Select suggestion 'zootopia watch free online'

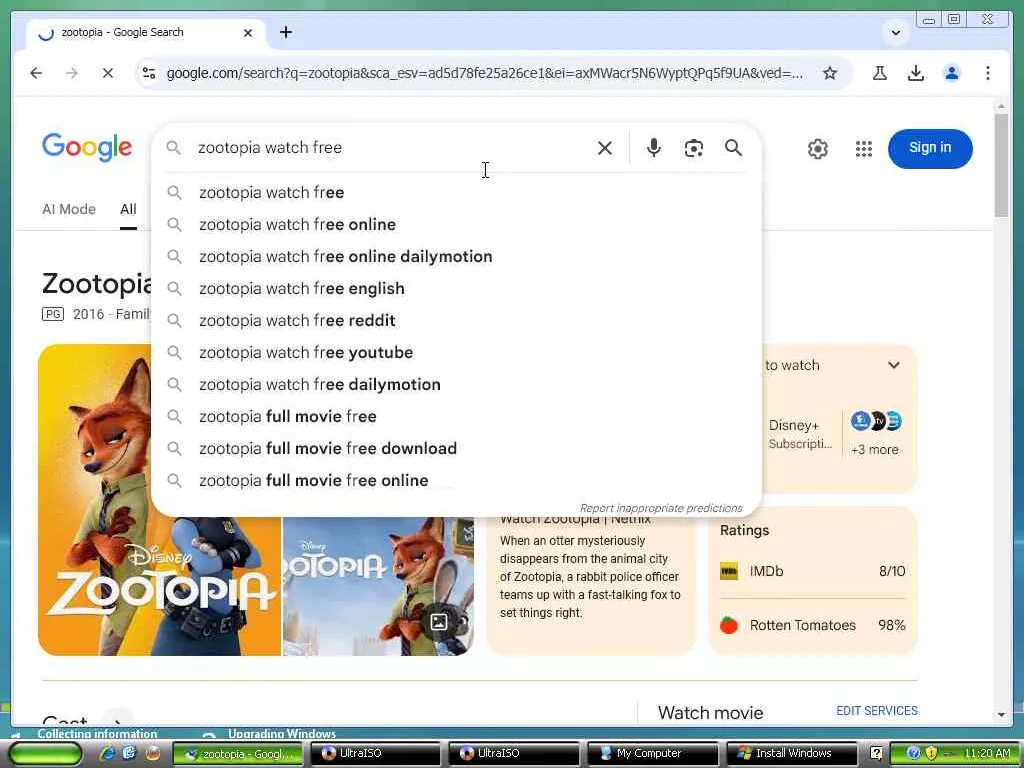(456, 225)
